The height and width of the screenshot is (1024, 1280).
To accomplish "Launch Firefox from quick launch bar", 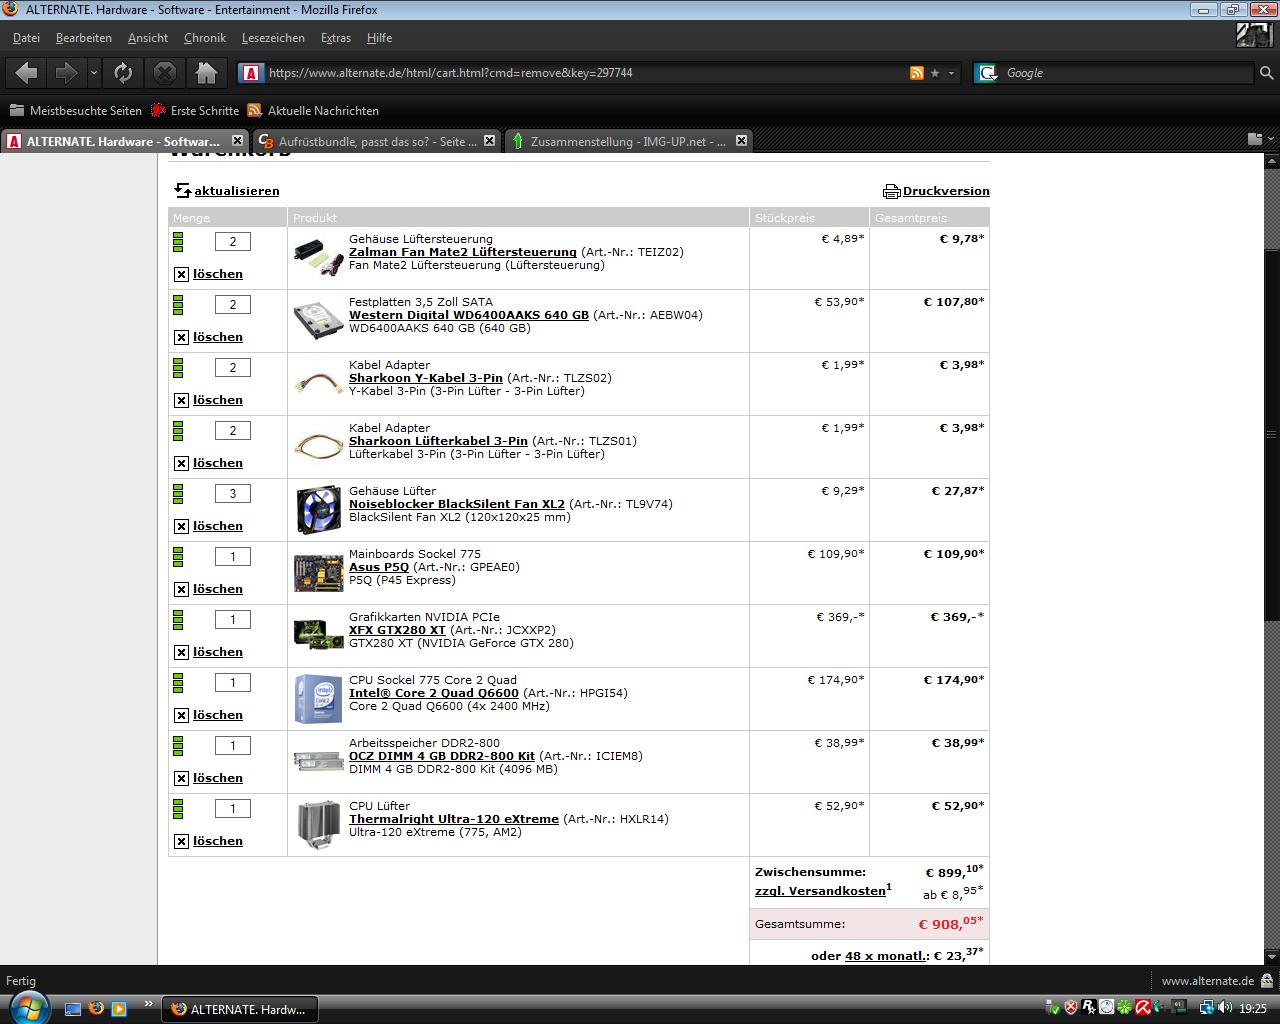I will coord(96,1008).
